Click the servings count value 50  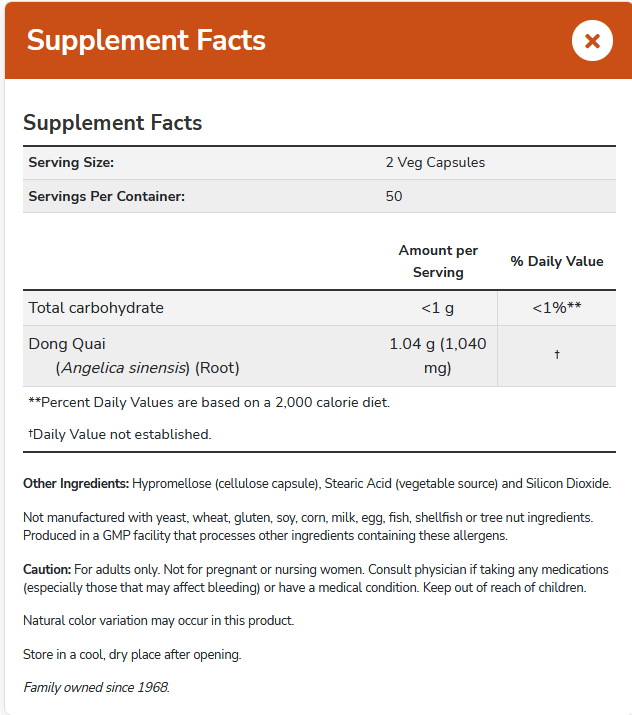point(394,196)
